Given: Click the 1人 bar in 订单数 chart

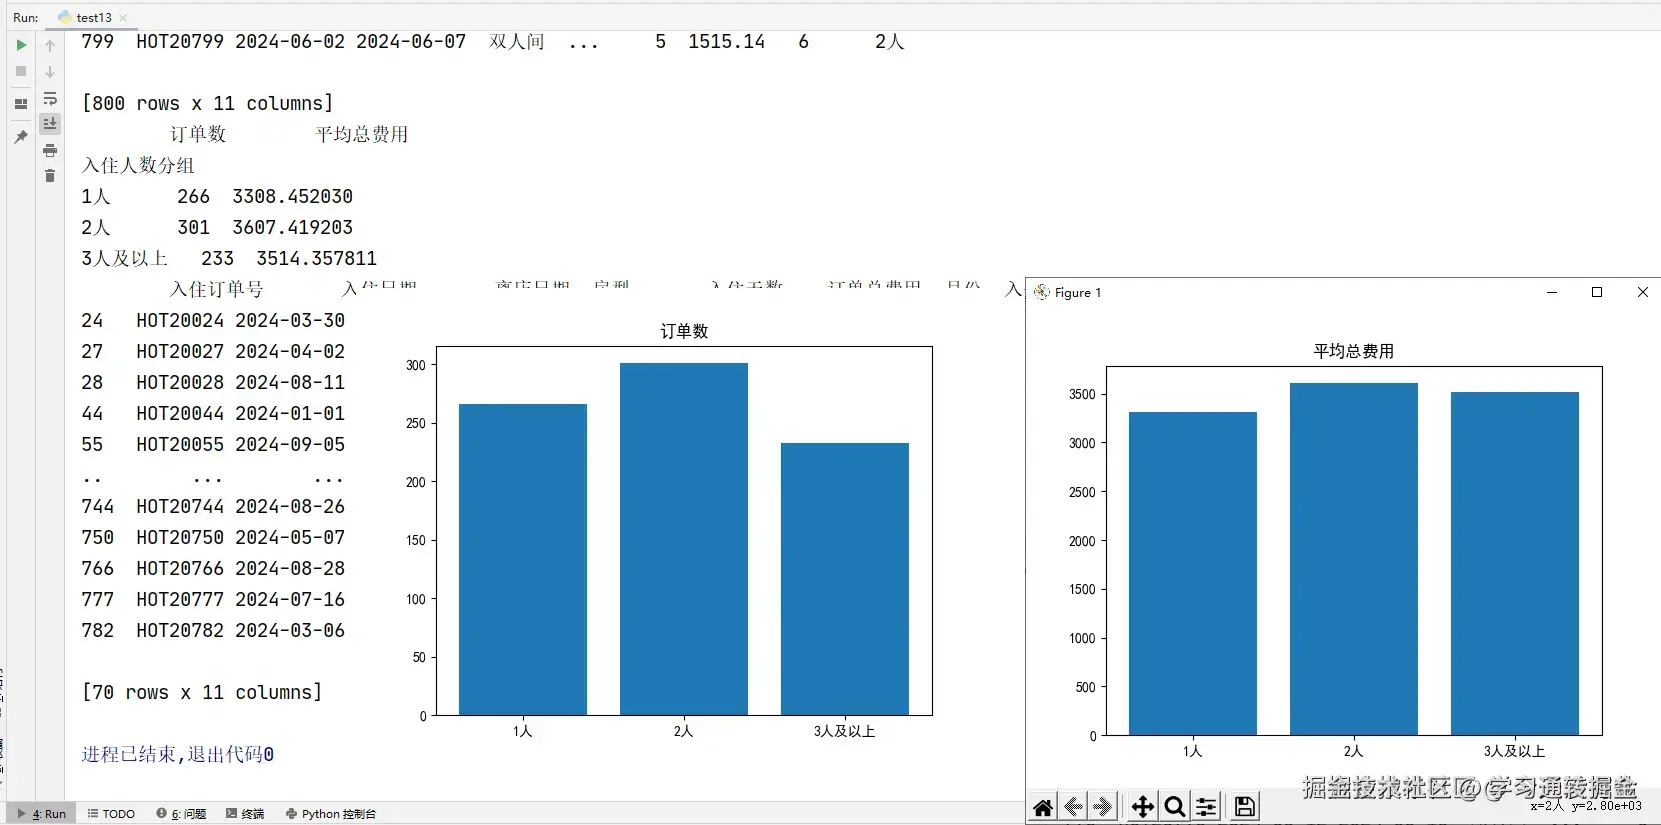Looking at the screenshot, I should click(523, 559).
